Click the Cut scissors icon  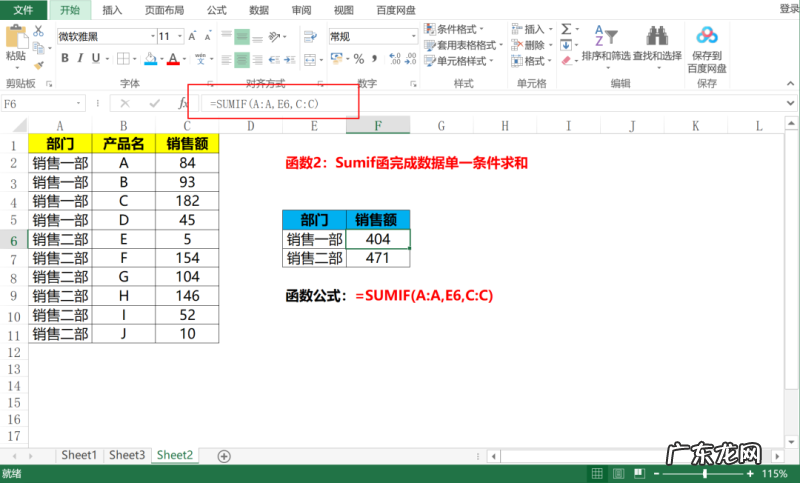(39, 30)
